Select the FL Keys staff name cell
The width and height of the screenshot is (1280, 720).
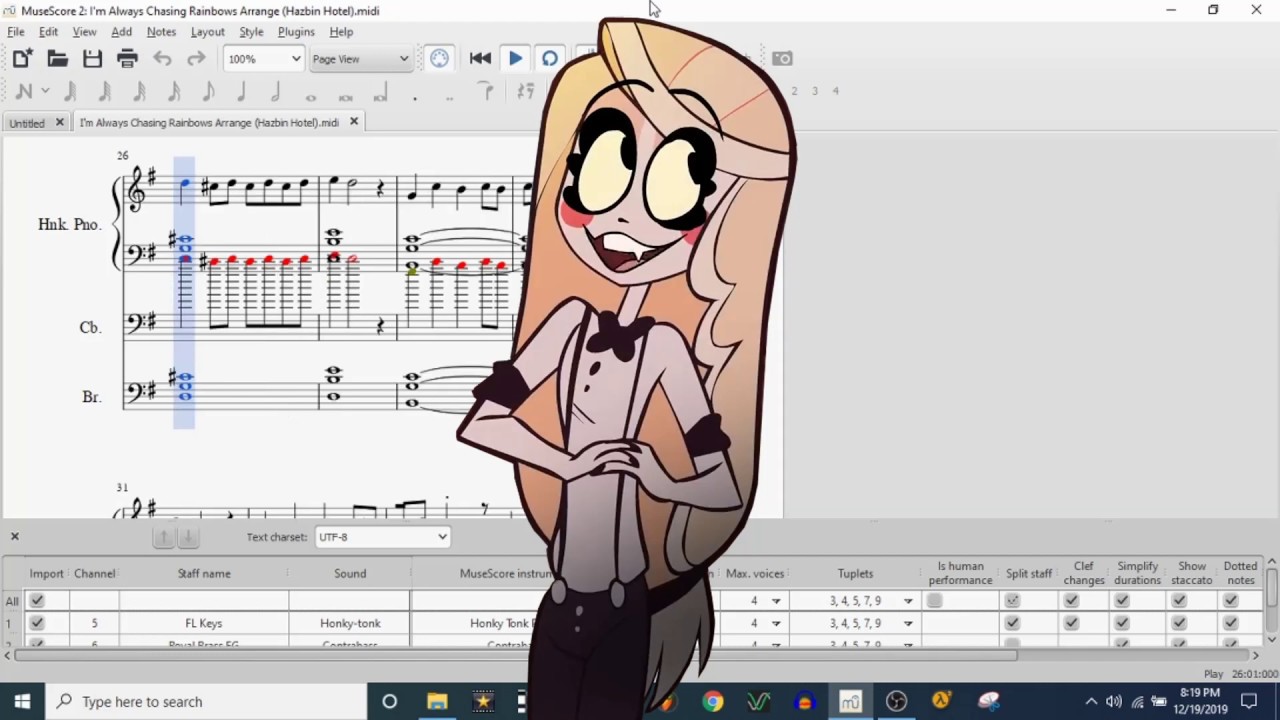(x=204, y=623)
